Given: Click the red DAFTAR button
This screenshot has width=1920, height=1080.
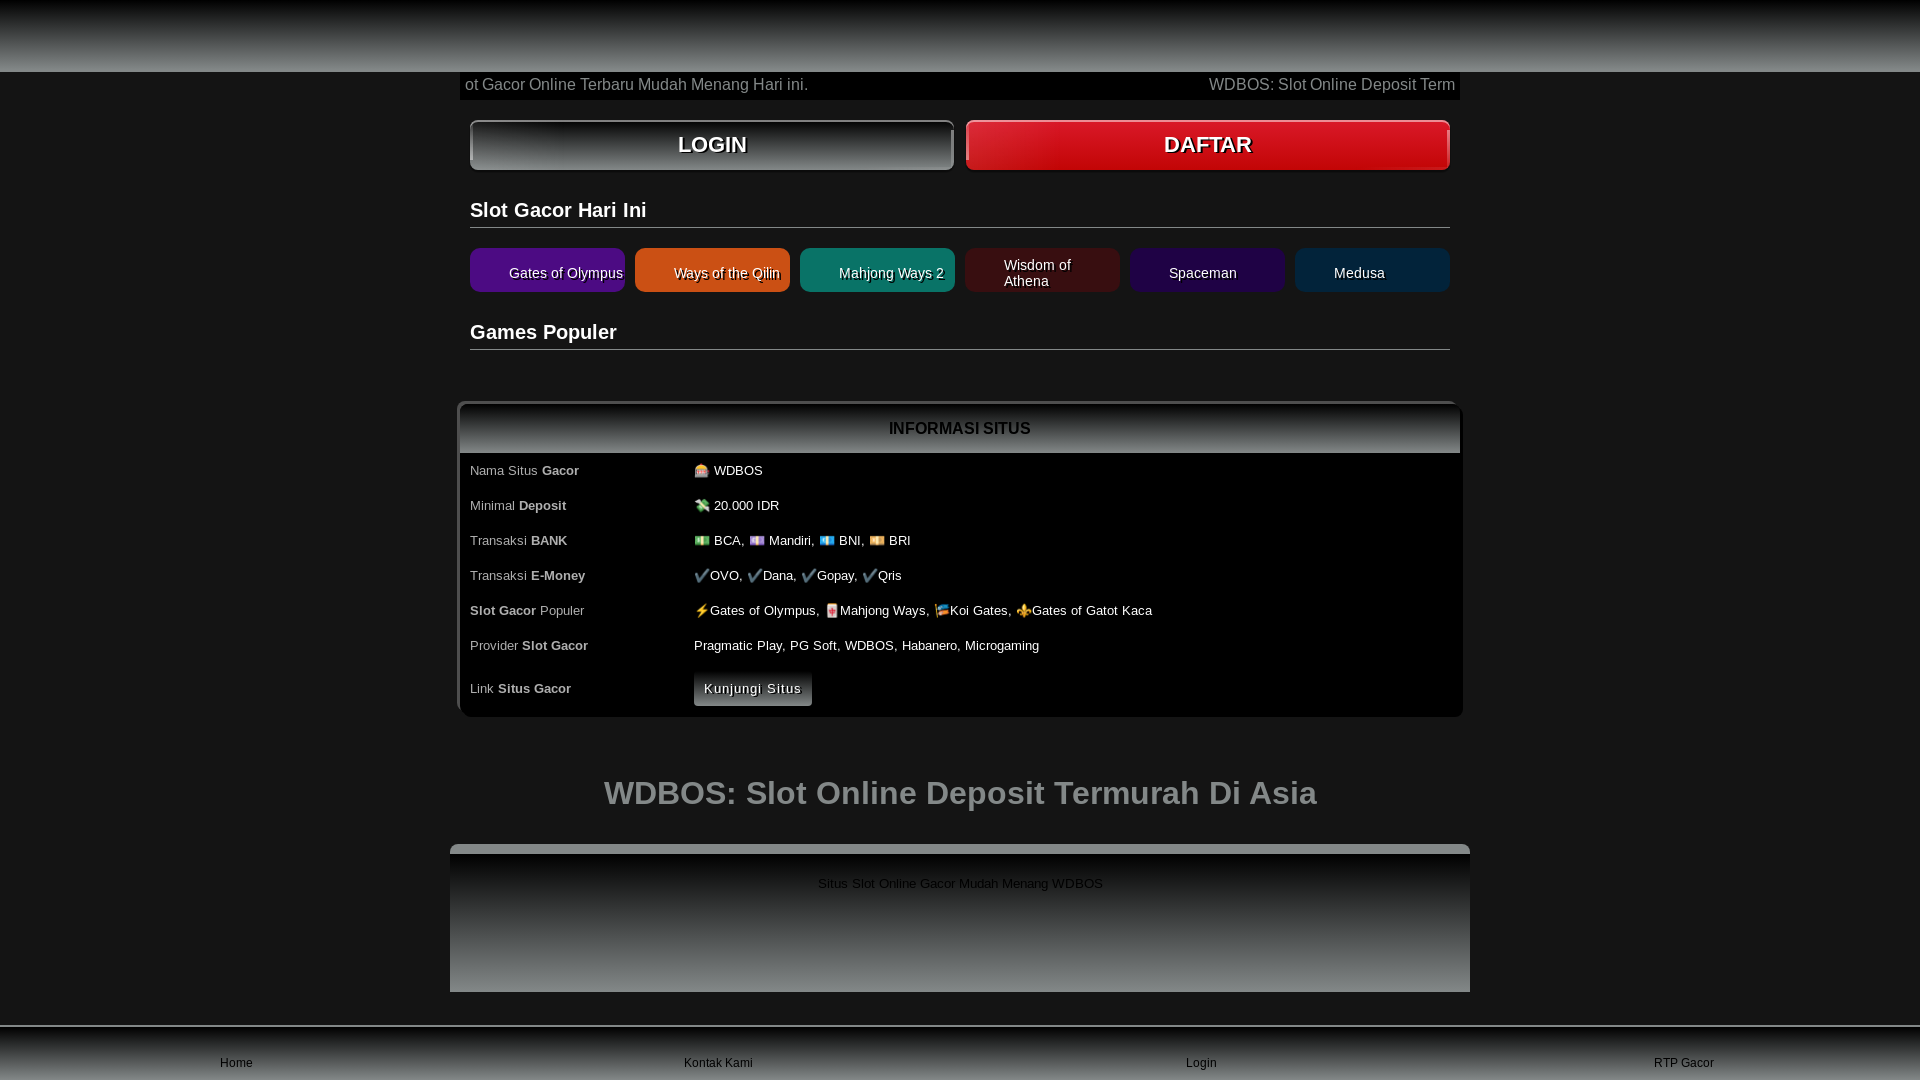Looking at the screenshot, I should point(1208,145).
